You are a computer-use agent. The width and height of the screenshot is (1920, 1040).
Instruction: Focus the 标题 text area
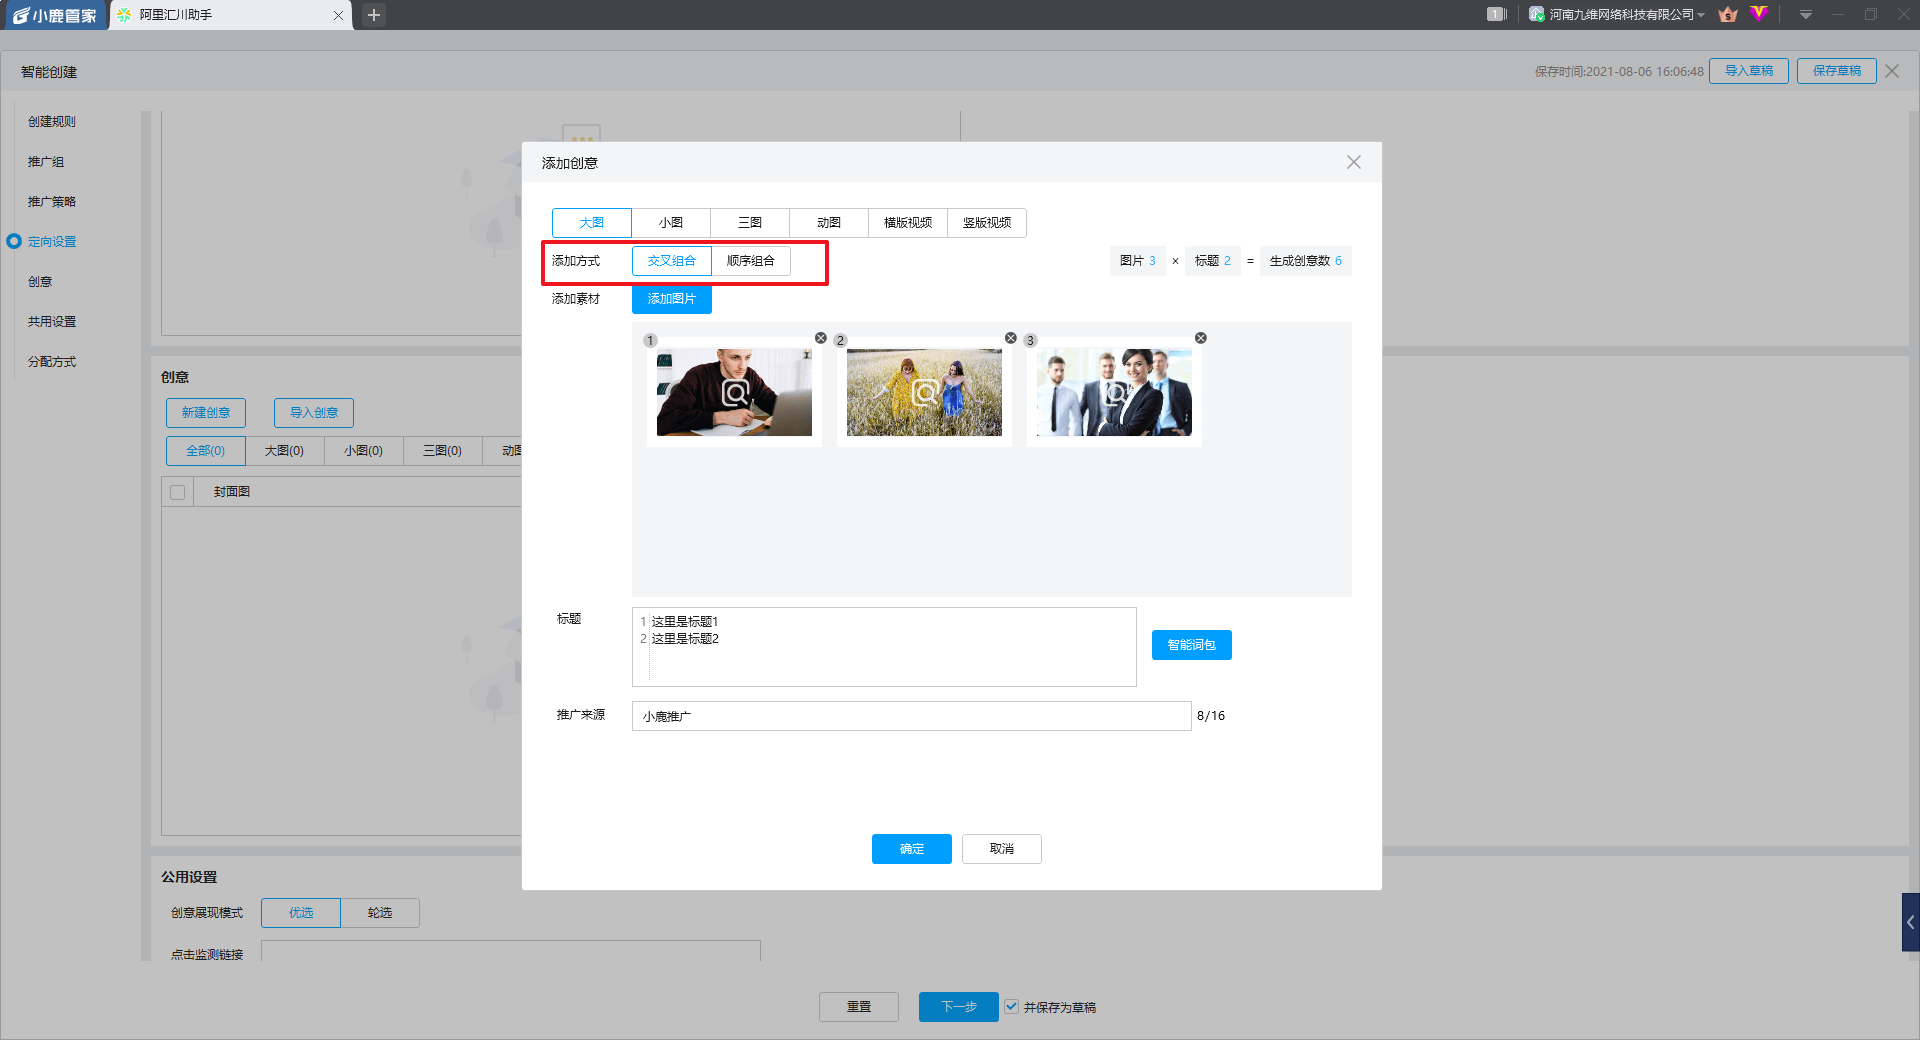tap(884, 647)
